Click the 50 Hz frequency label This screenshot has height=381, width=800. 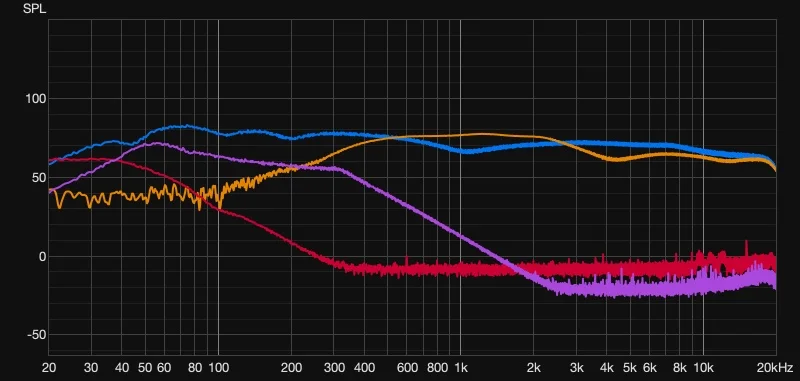tap(145, 367)
